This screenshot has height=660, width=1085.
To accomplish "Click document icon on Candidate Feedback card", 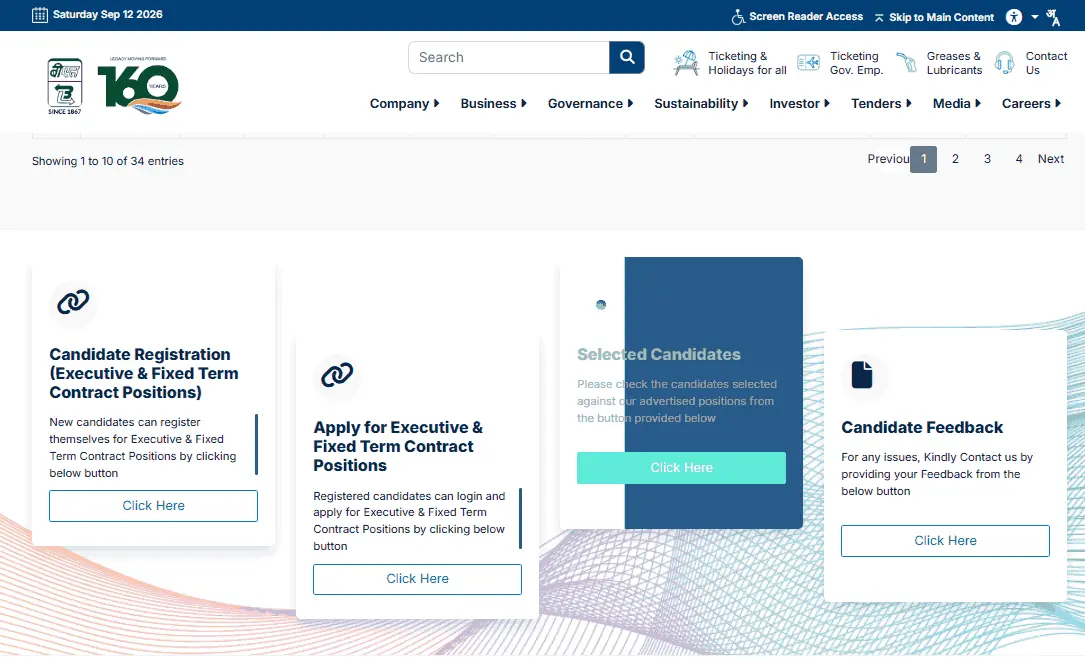I will click(861, 375).
